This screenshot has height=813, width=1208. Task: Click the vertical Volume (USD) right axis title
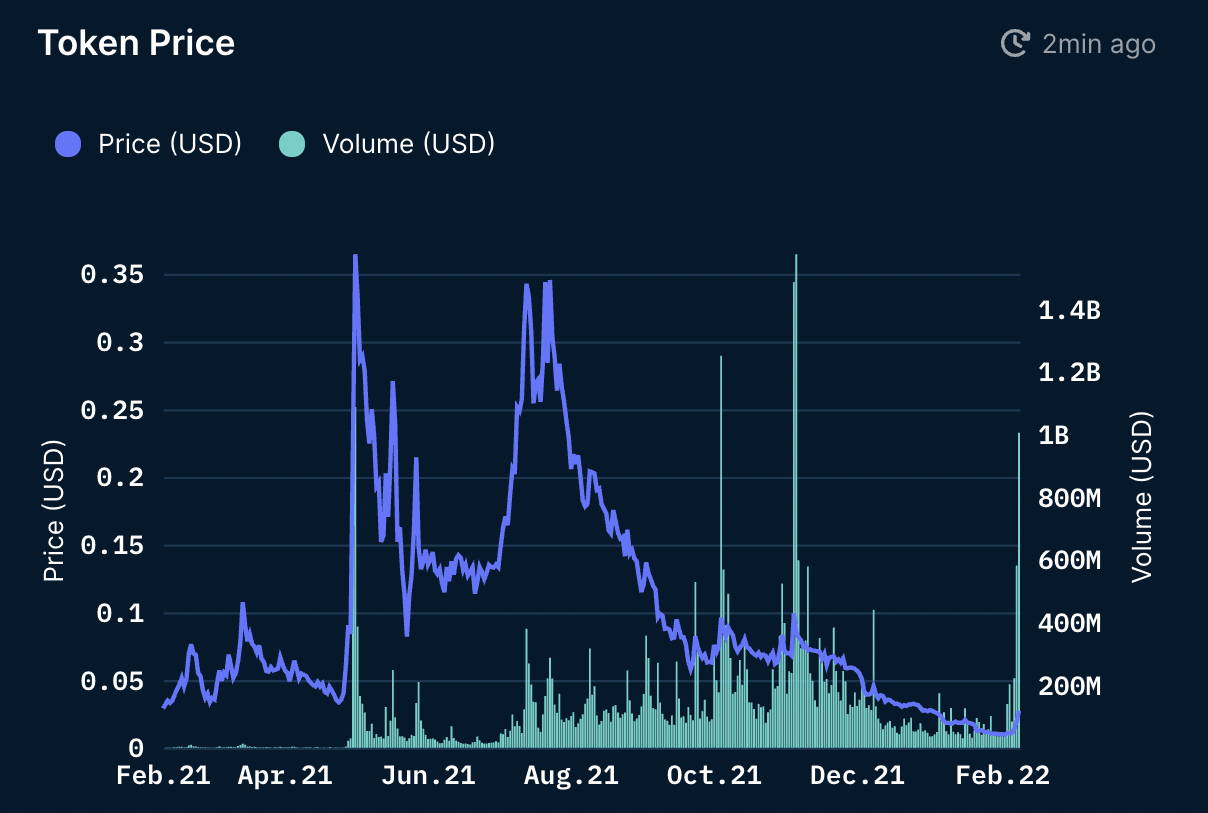[x=1141, y=497]
